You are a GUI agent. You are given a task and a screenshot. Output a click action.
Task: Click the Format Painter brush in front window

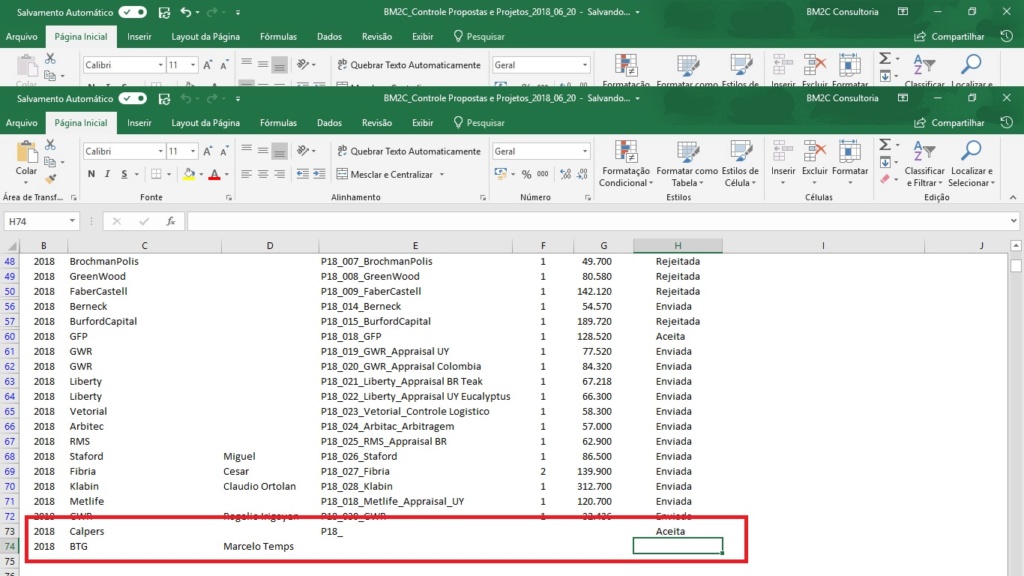point(50,178)
